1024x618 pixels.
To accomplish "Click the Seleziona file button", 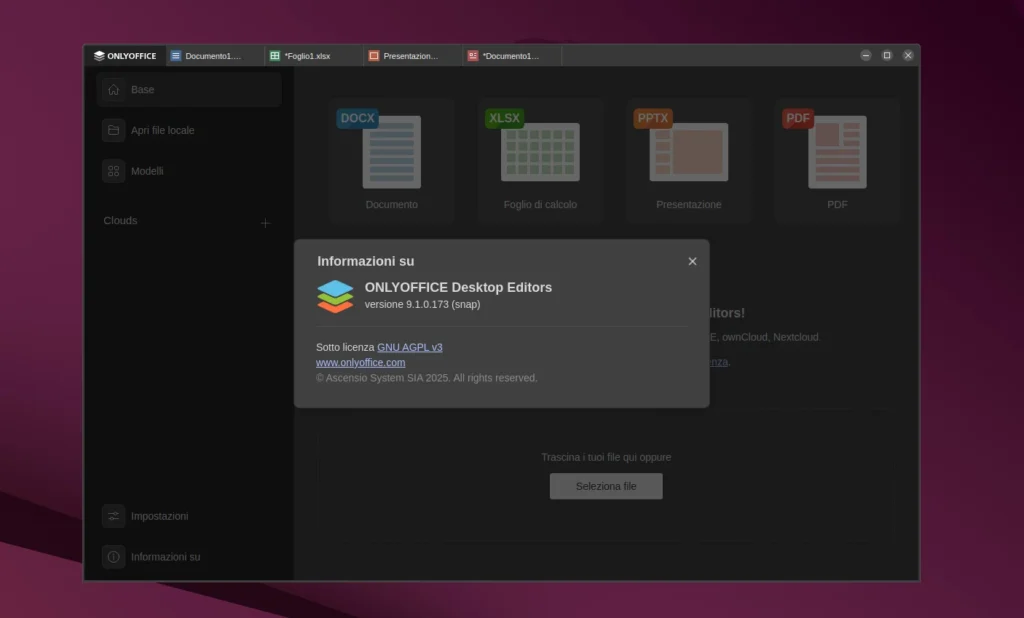I will 606,486.
